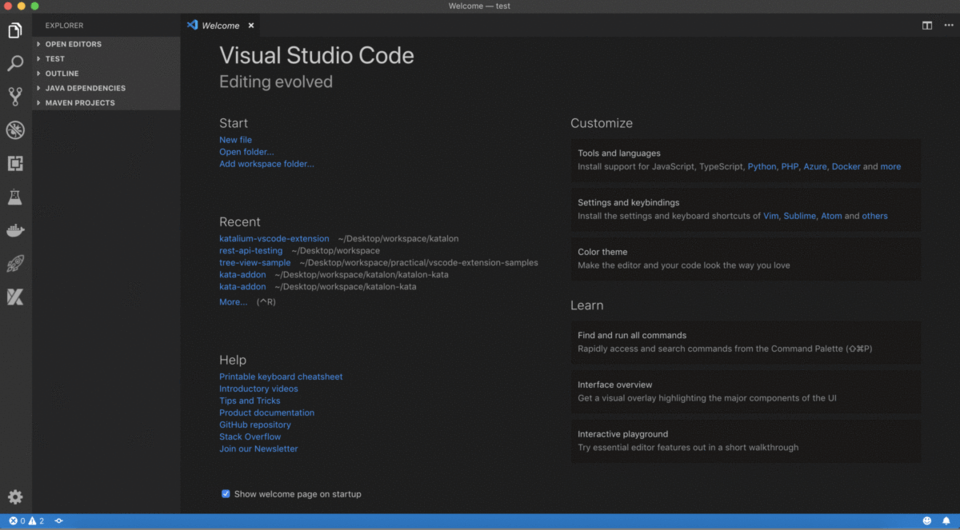Click the status bar icon beside the warnings count

pos(59,521)
